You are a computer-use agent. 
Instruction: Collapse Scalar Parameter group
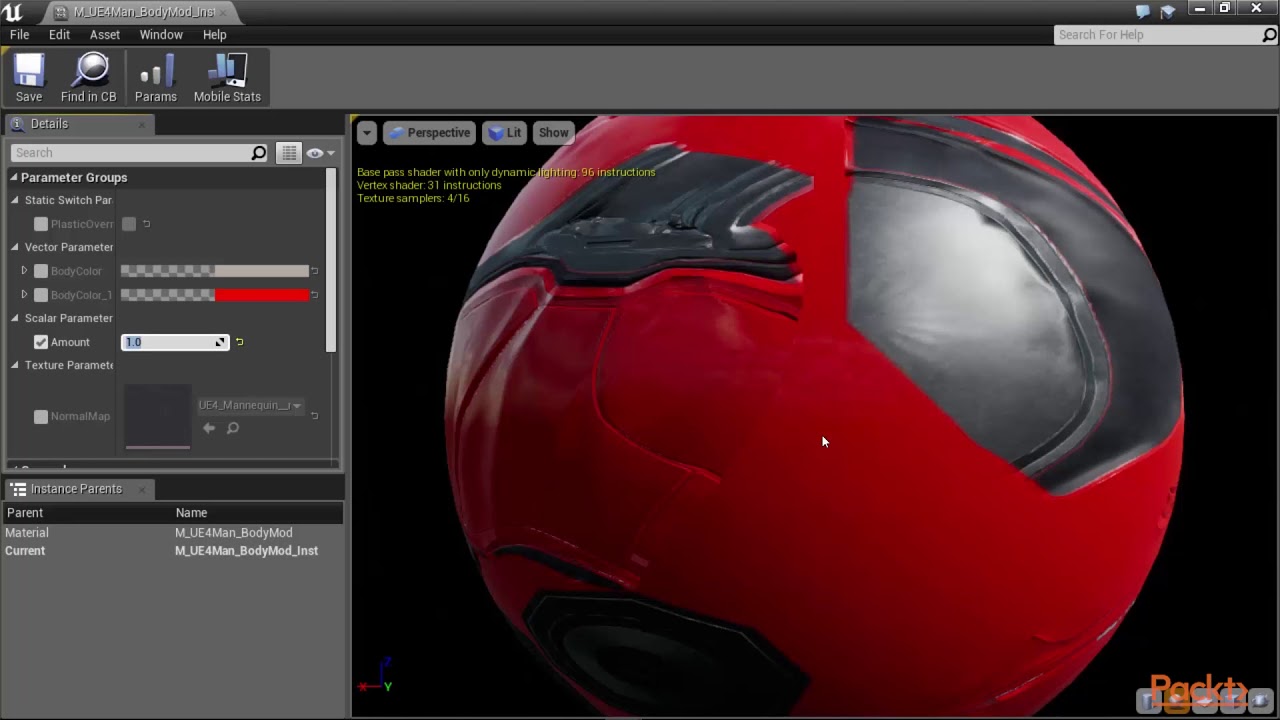point(15,318)
